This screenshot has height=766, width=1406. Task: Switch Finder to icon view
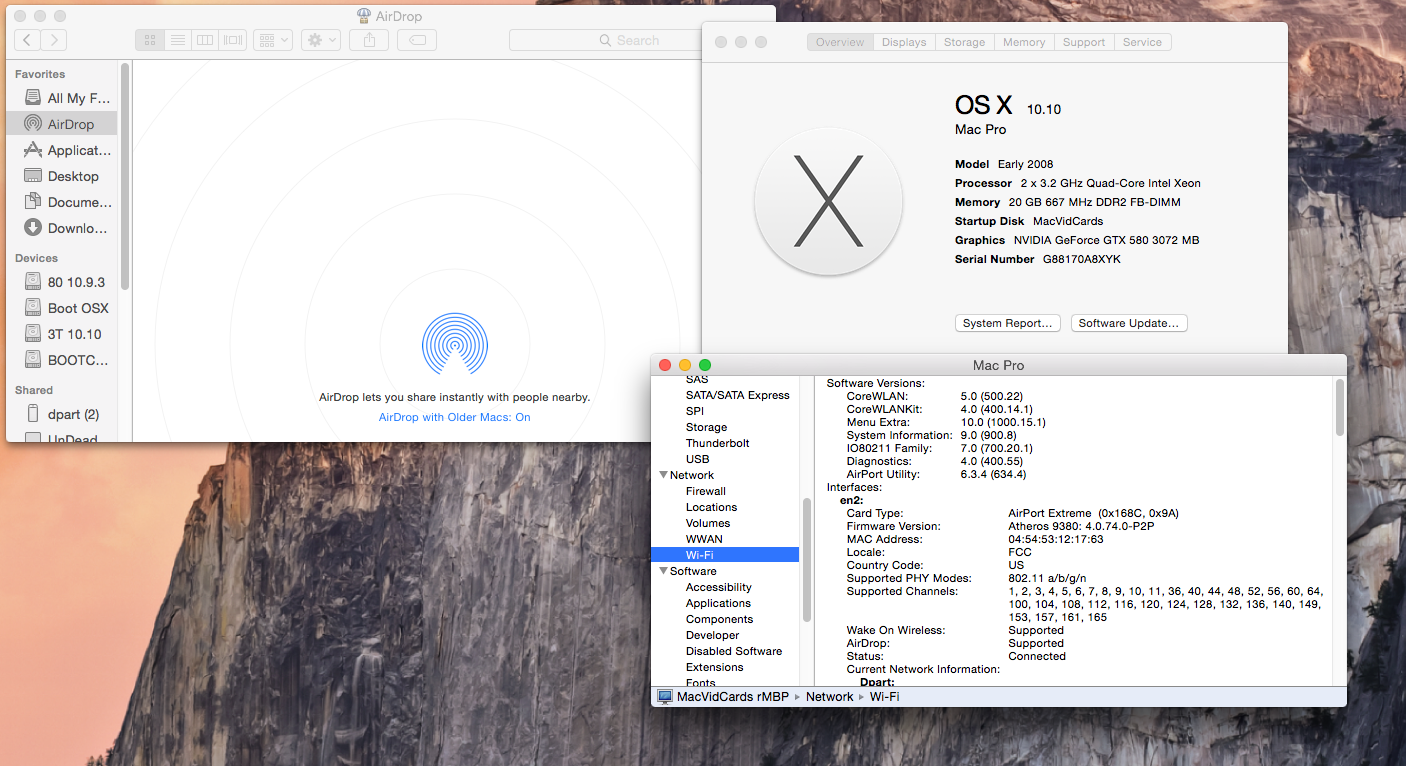(x=150, y=40)
